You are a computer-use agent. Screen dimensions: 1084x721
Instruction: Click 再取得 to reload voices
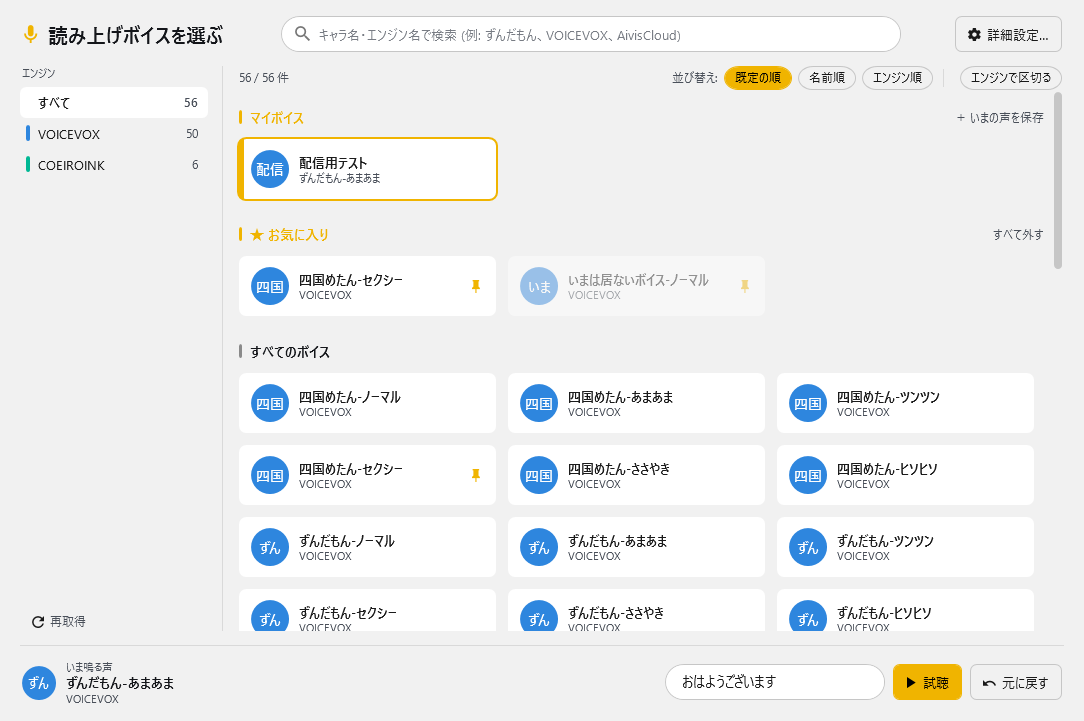tap(59, 621)
